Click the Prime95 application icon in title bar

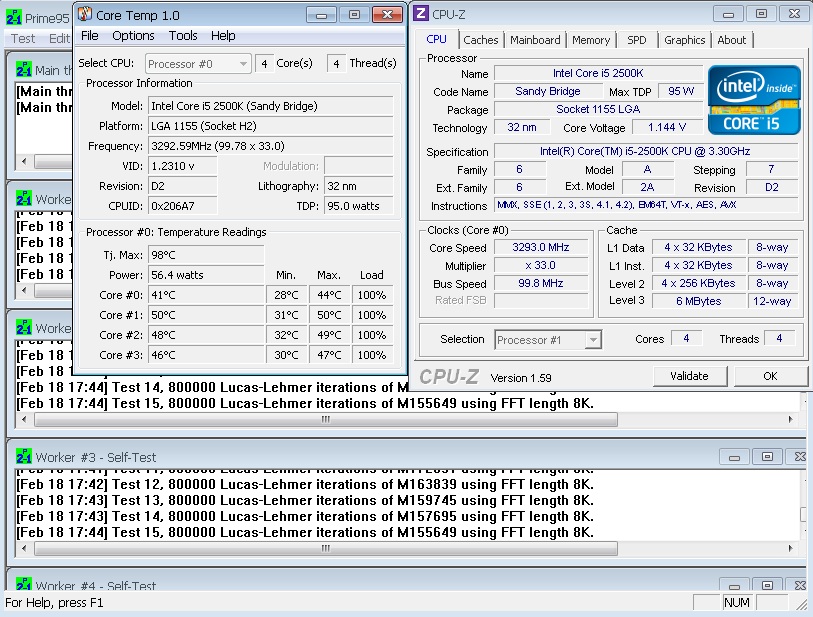[14, 18]
